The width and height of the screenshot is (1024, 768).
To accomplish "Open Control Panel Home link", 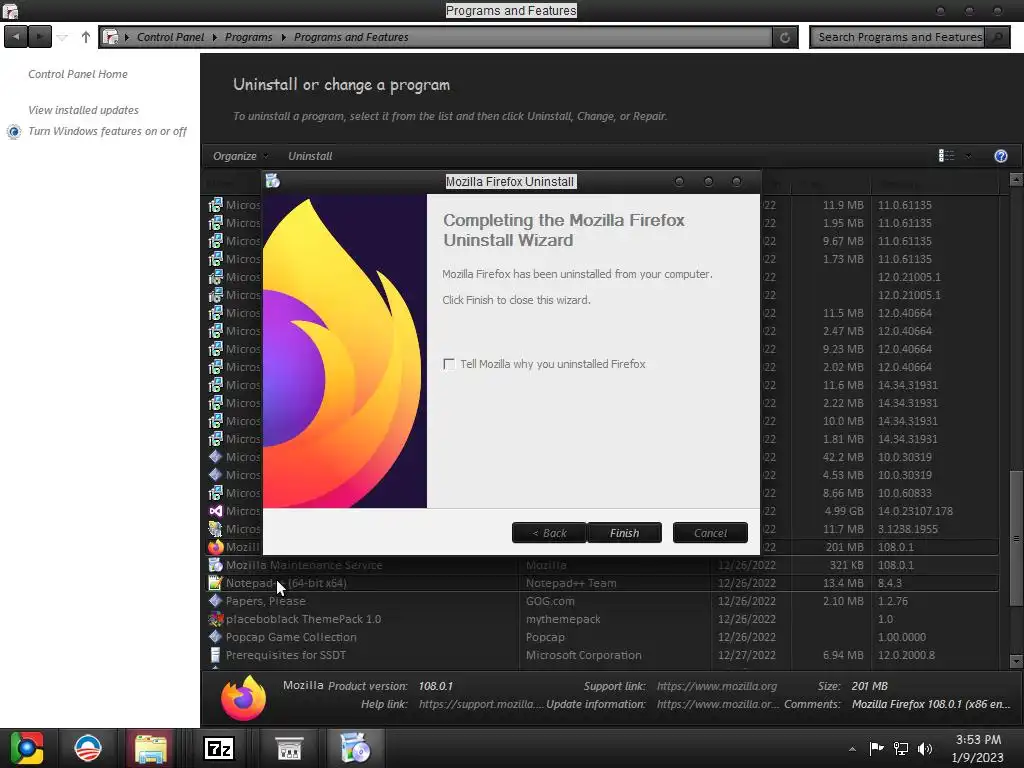I will tap(78, 74).
